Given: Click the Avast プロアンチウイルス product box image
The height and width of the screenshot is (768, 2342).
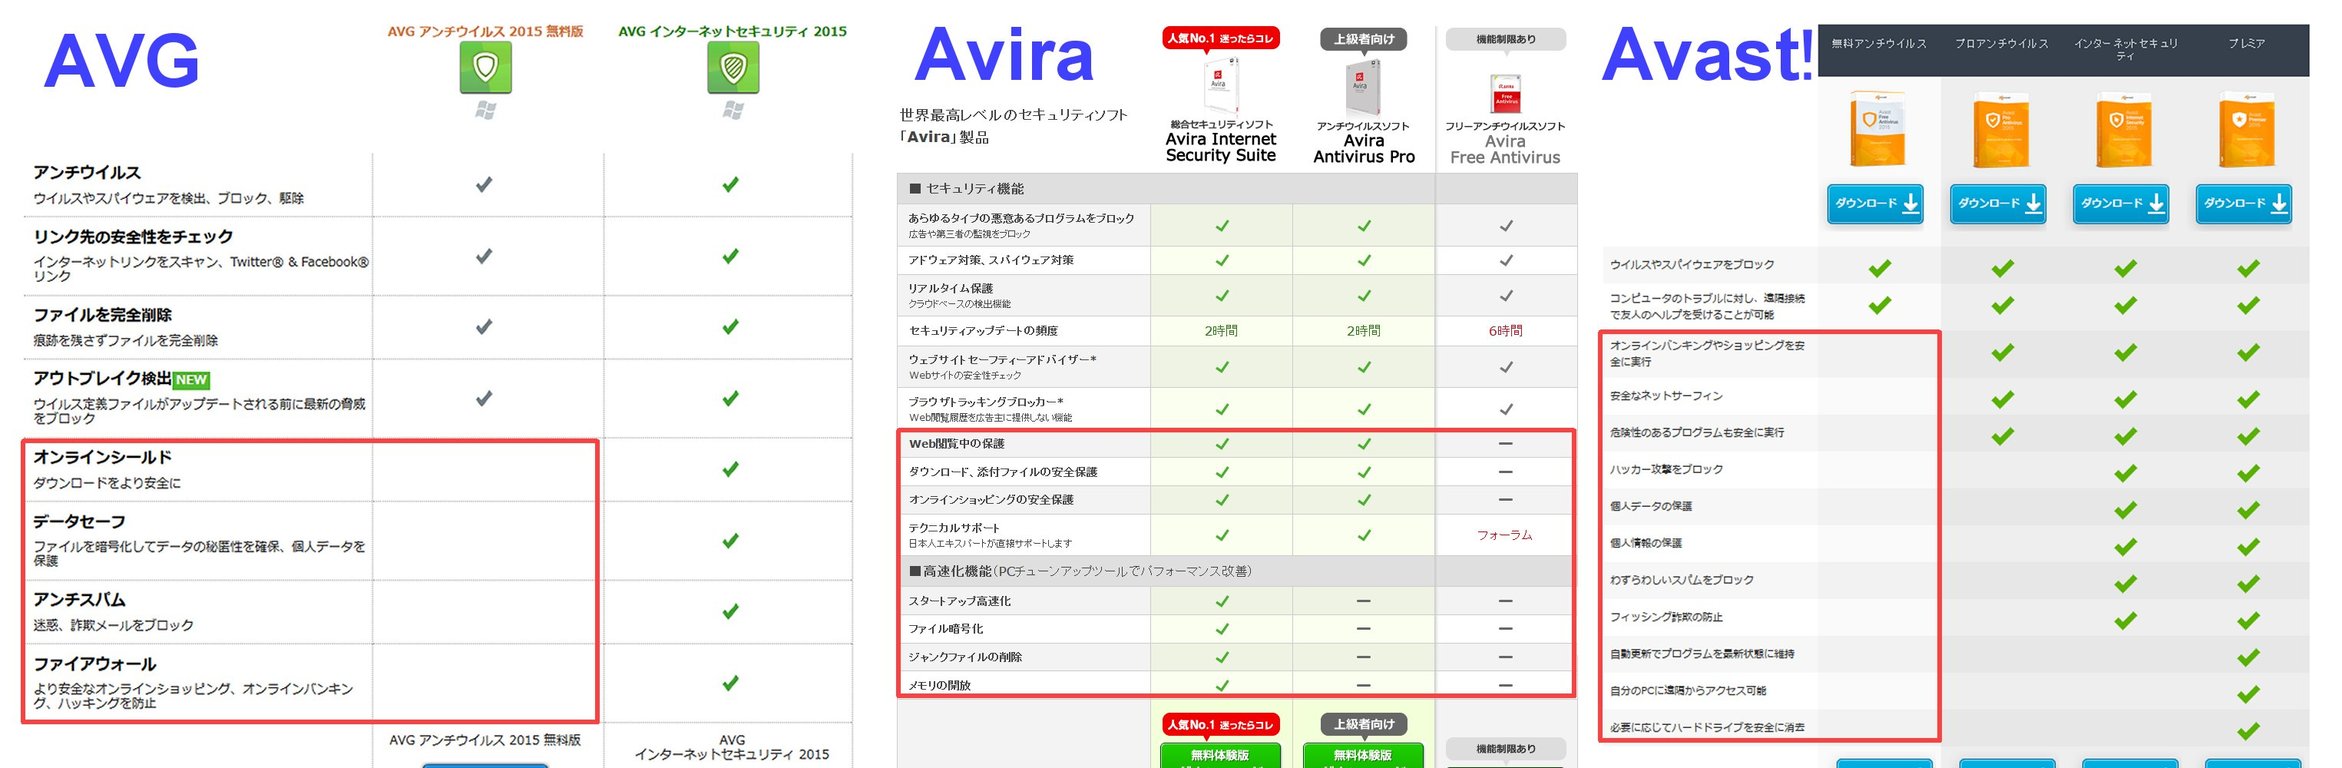Looking at the screenshot, I should 2001,128.
